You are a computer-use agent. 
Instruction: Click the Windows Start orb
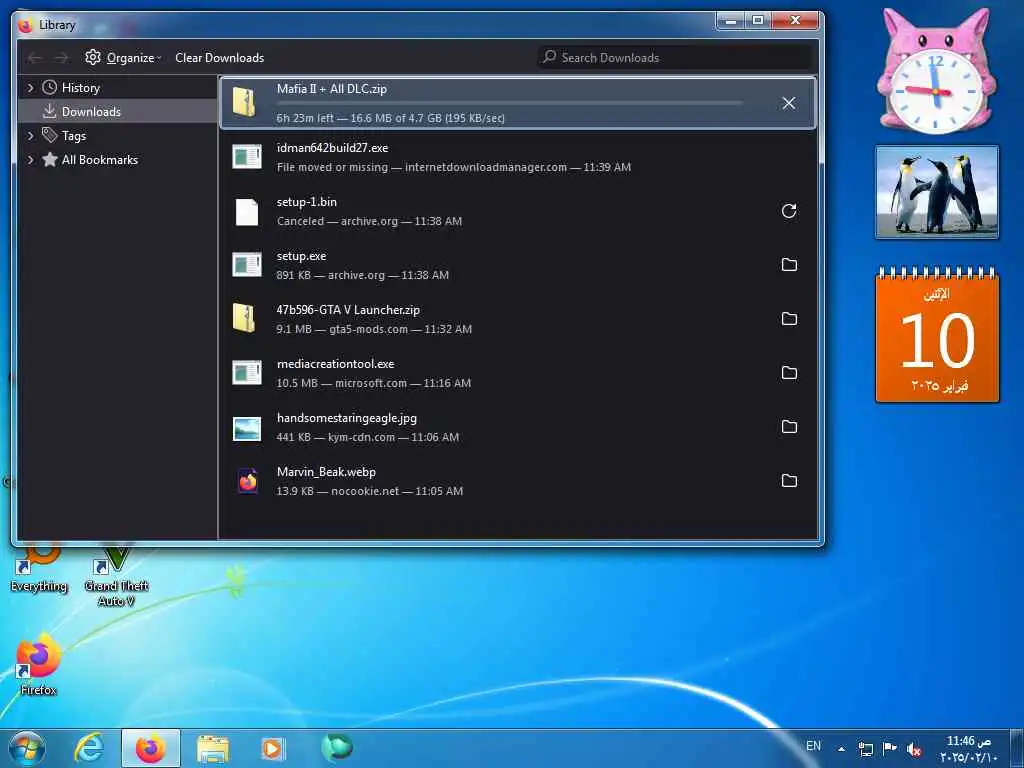coord(27,748)
